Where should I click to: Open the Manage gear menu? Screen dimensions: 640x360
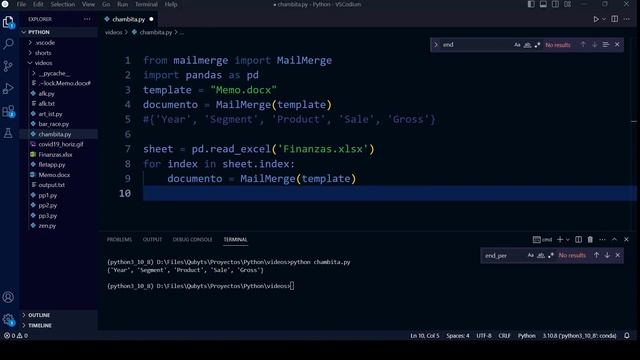pos(8,320)
